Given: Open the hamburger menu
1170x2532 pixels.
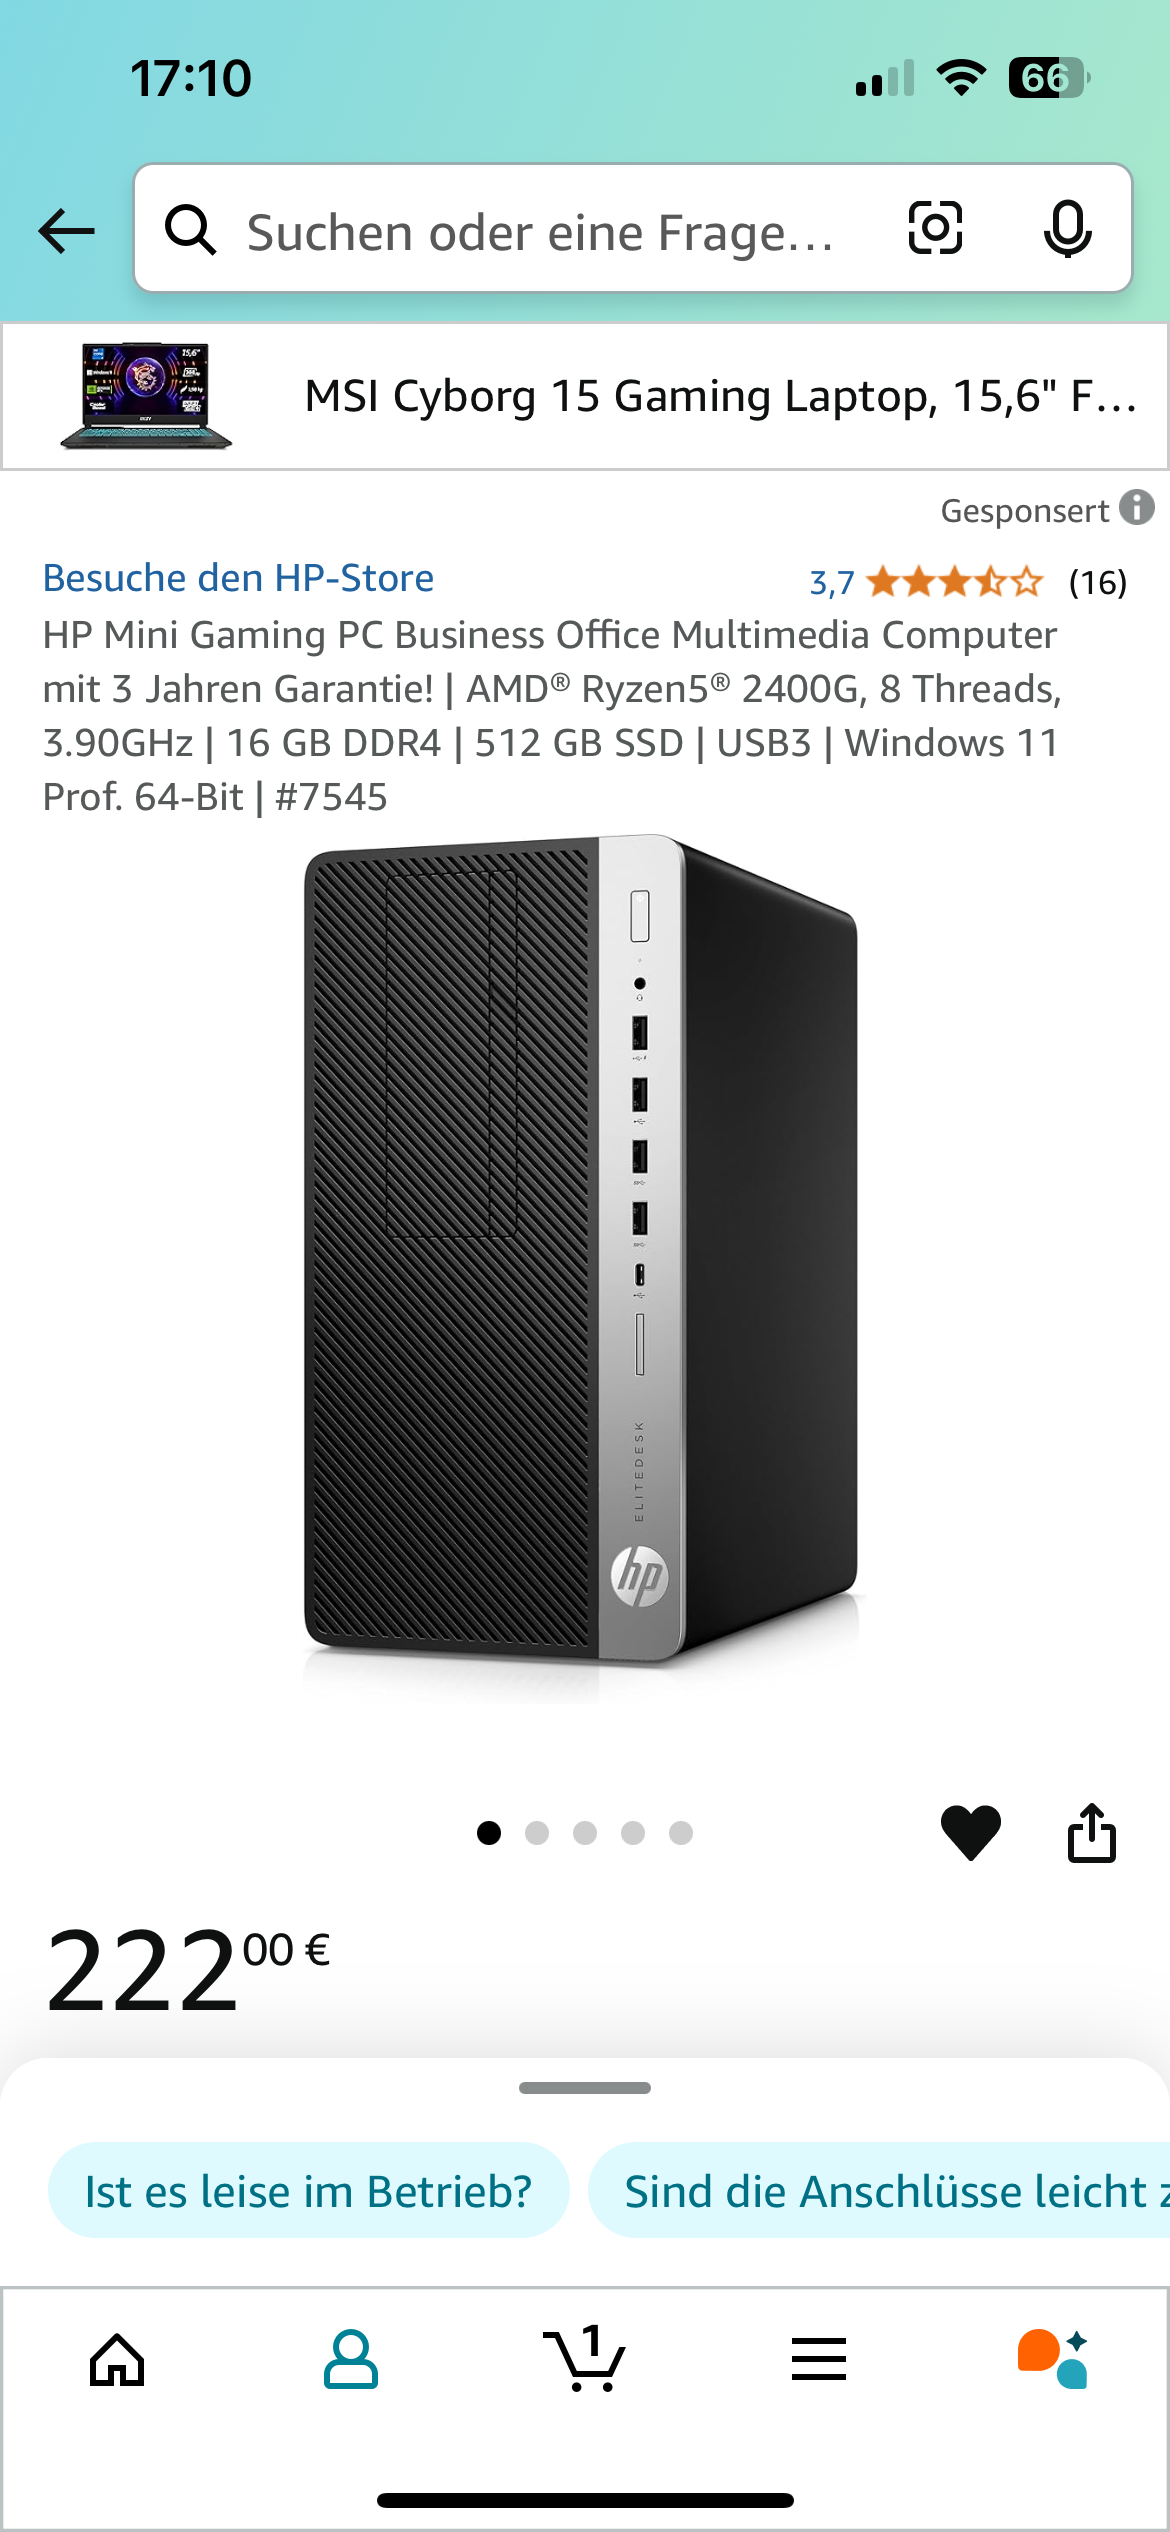Looking at the screenshot, I should point(819,2359).
